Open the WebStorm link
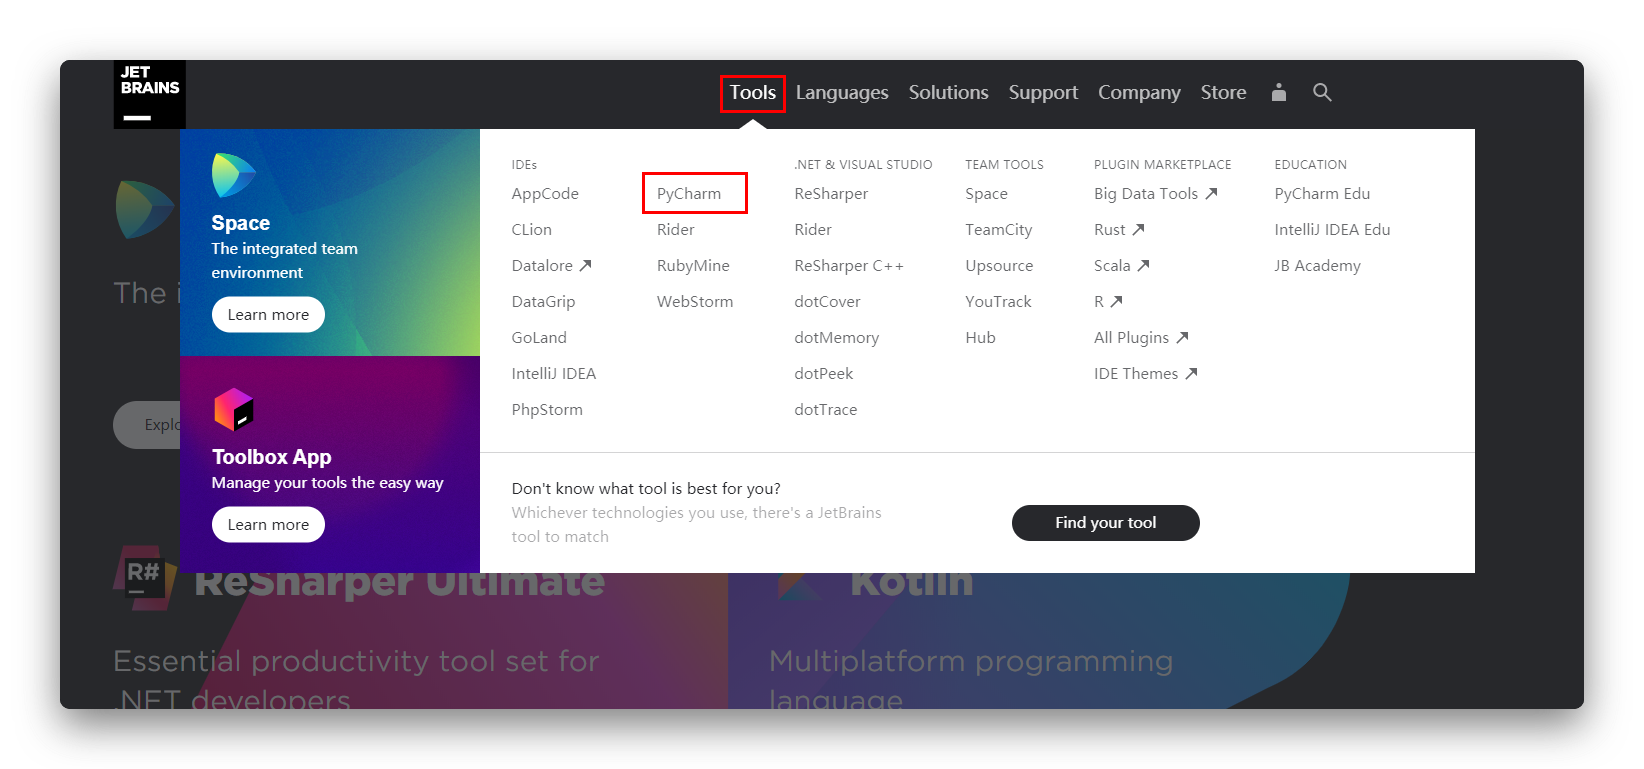The image size is (1644, 769). coord(695,301)
